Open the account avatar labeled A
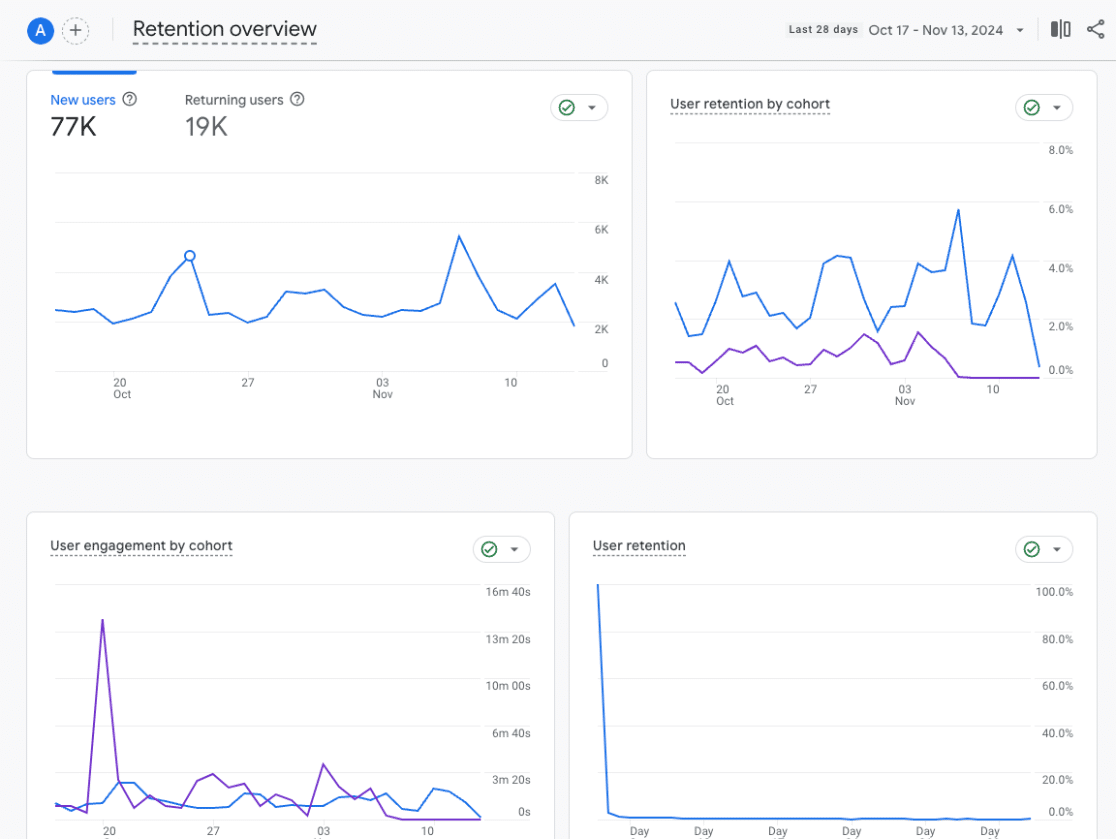1116x839 pixels. pyautogui.click(x=40, y=30)
